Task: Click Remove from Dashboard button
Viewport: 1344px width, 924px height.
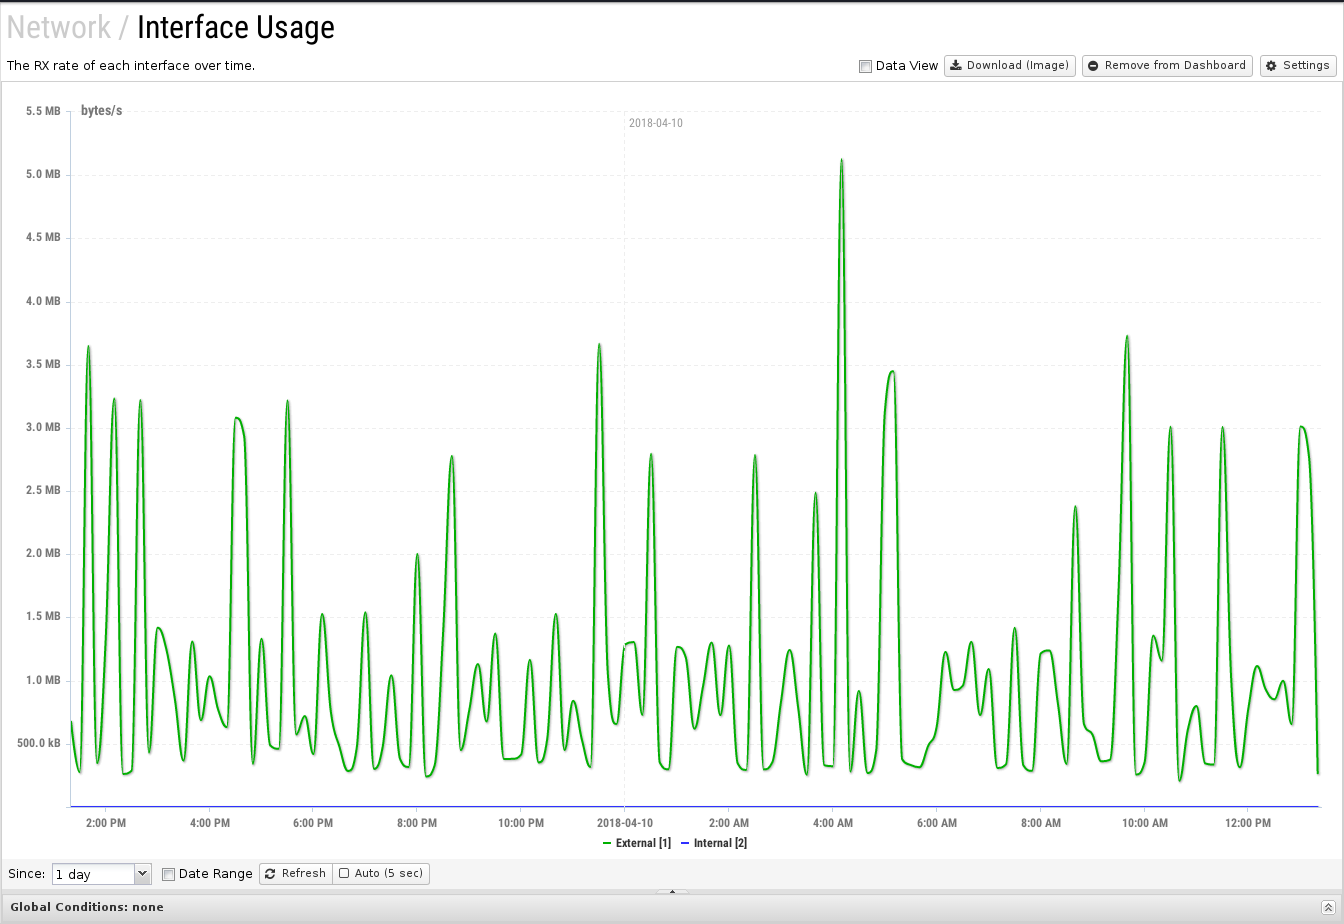Action: point(1167,66)
